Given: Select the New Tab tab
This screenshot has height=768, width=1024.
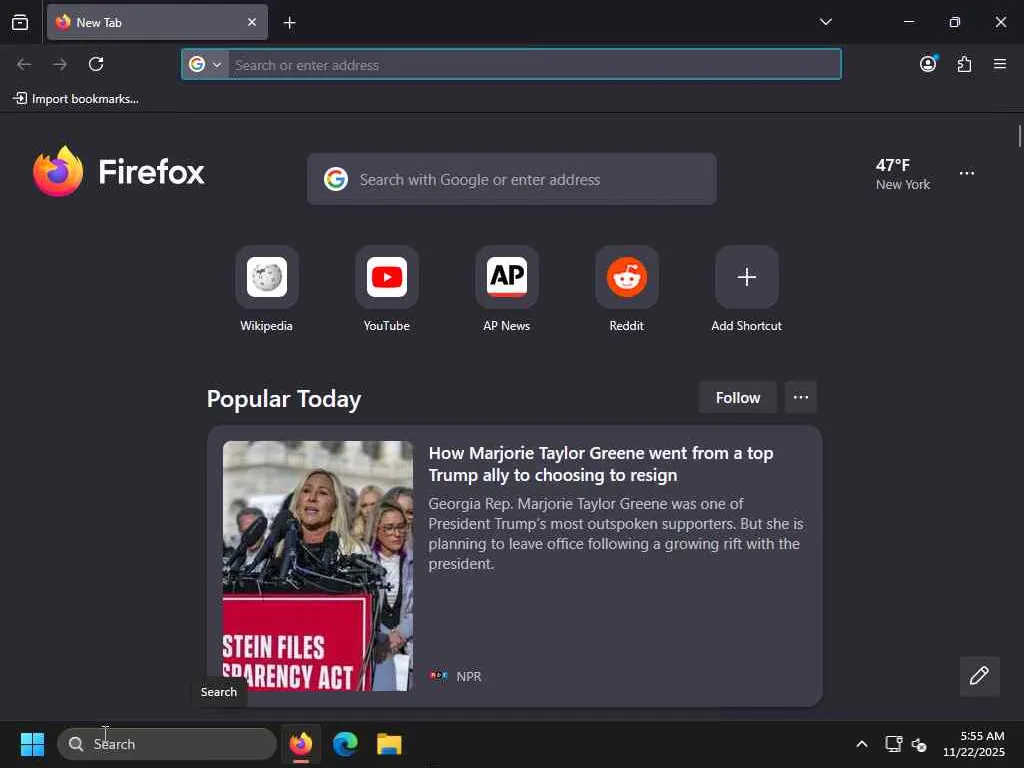Looking at the screenshot, I should [157, 22].
